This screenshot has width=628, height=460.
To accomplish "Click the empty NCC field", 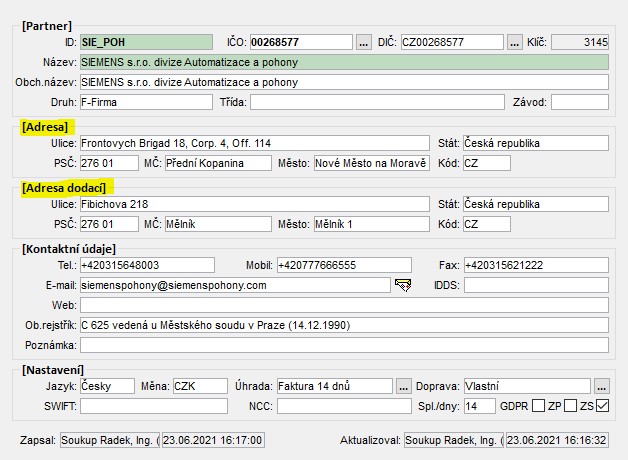I will 344,406.
